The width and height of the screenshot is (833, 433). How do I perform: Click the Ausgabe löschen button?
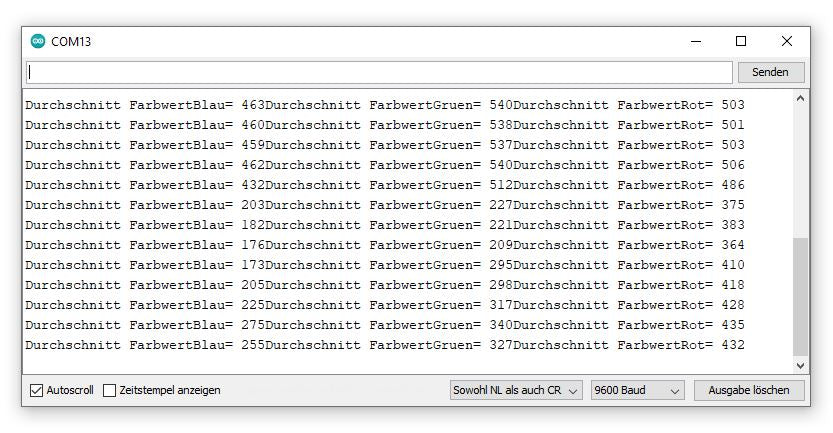(749, 390)
